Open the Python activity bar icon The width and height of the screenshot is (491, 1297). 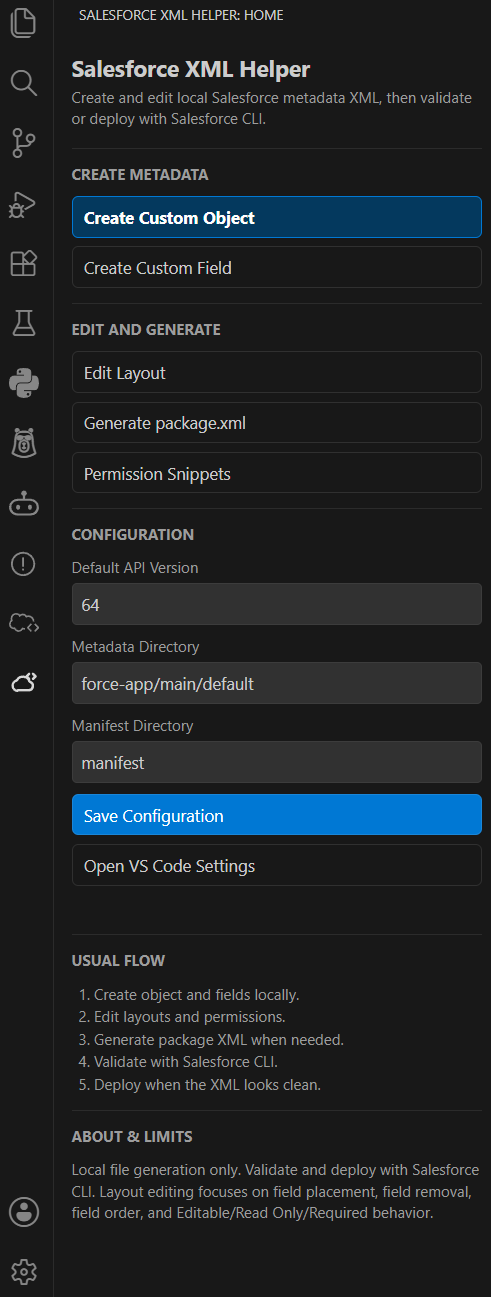(23, 383)
